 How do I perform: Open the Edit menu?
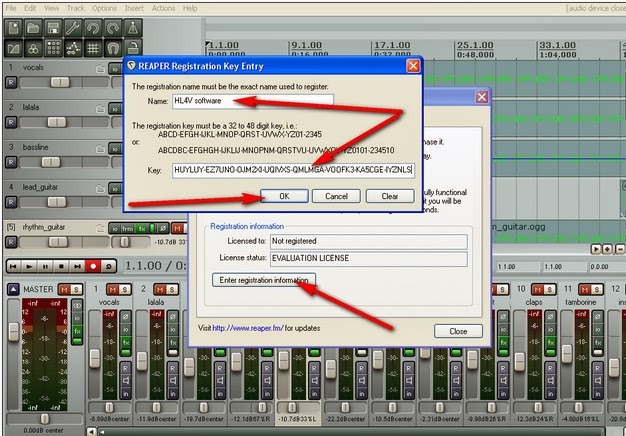(30, 8)
